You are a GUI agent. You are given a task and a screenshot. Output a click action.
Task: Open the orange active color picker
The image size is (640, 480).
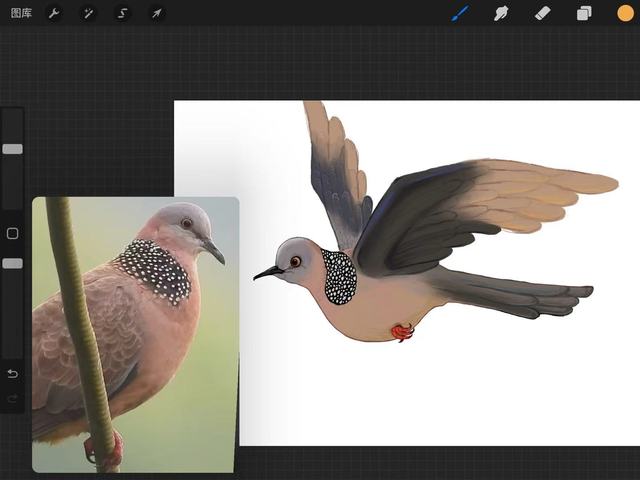pos(625,13)
